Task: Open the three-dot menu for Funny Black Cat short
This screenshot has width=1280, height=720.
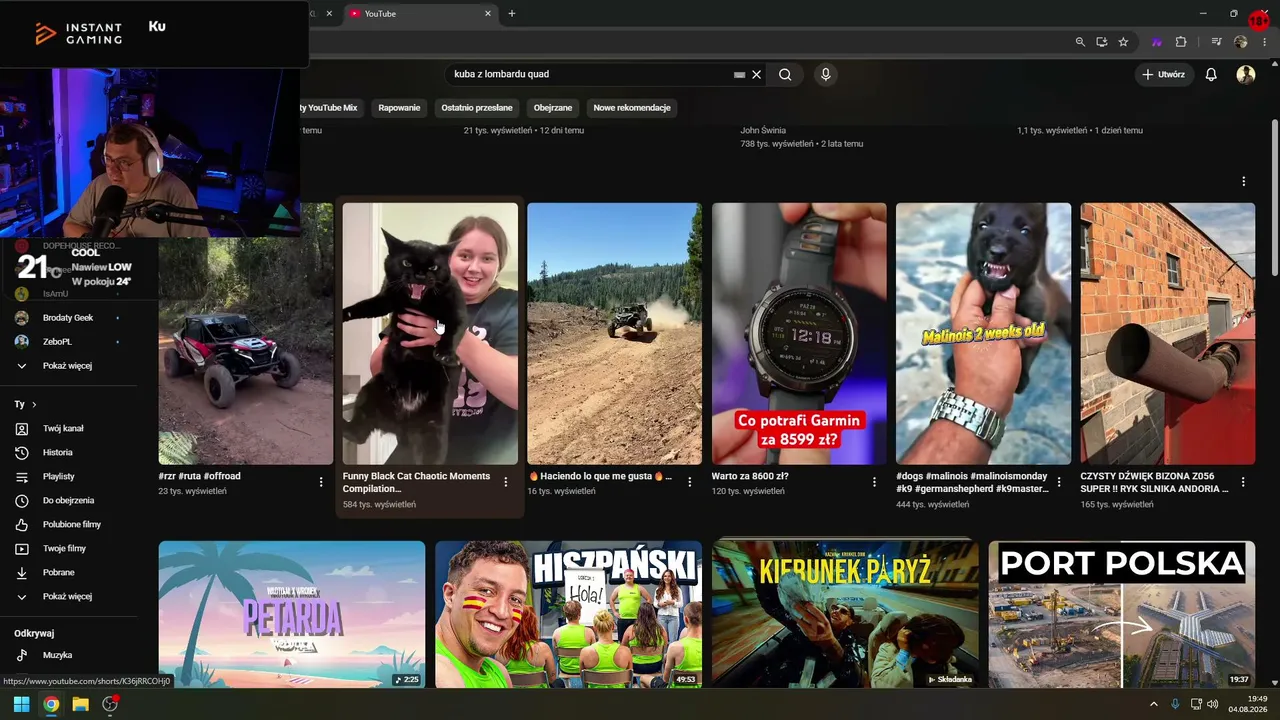Action: click(505, 482)
